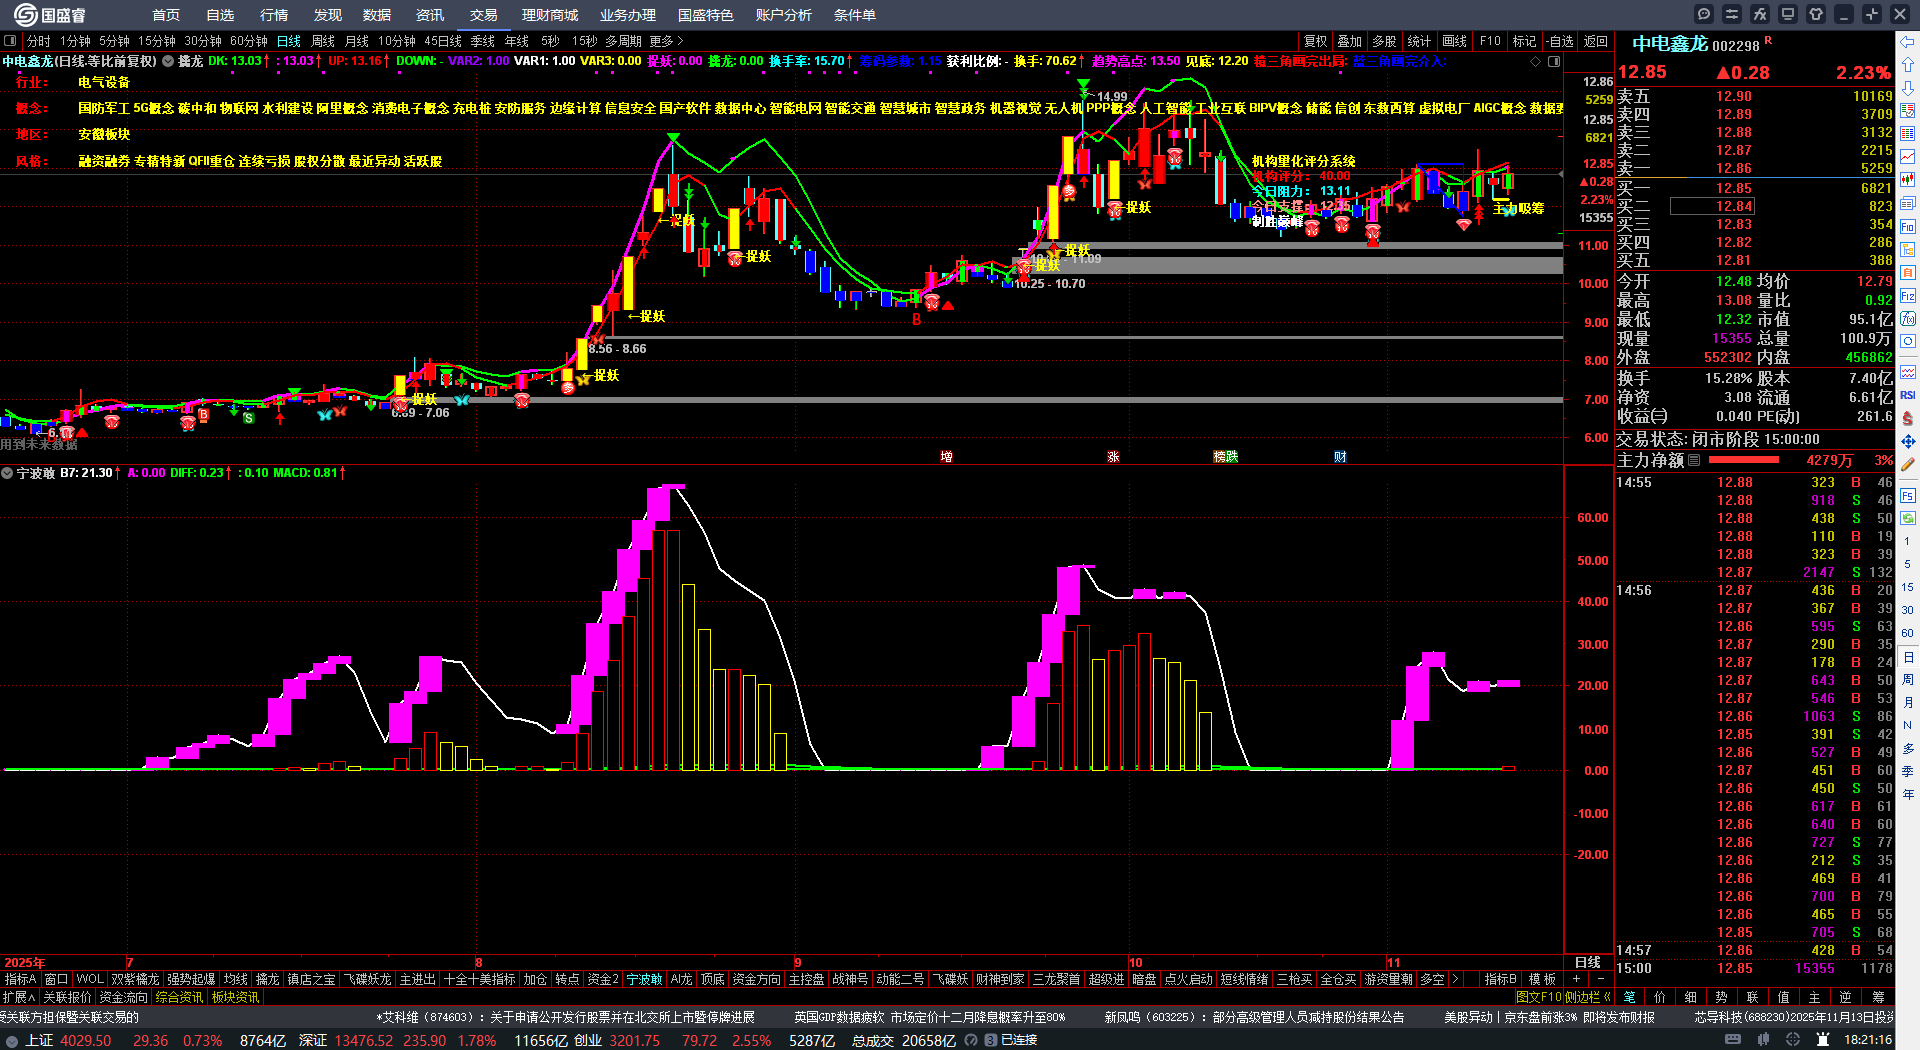1920x1050 pixels.
Task: Click the minus button beside 模板
Action: pyautogui.click(x=1600, y=979)
